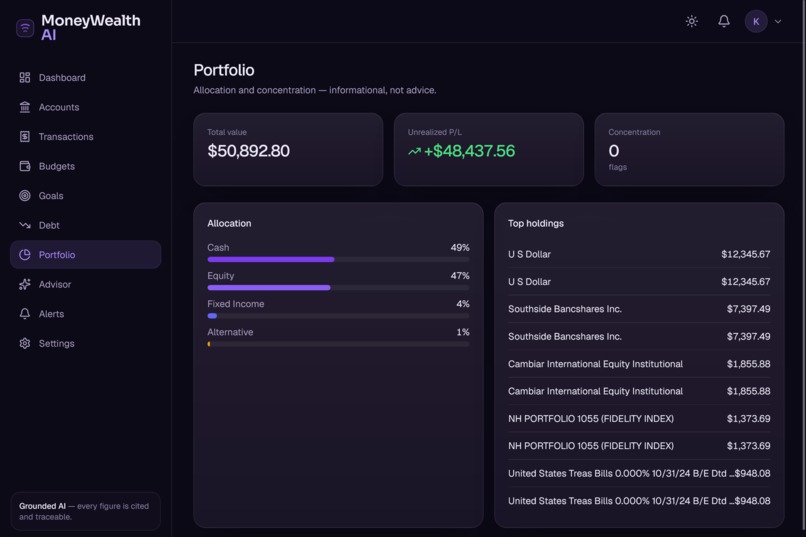Navigate to Budgets
This screenshot has width=806, height=537.
click(85, 166)
